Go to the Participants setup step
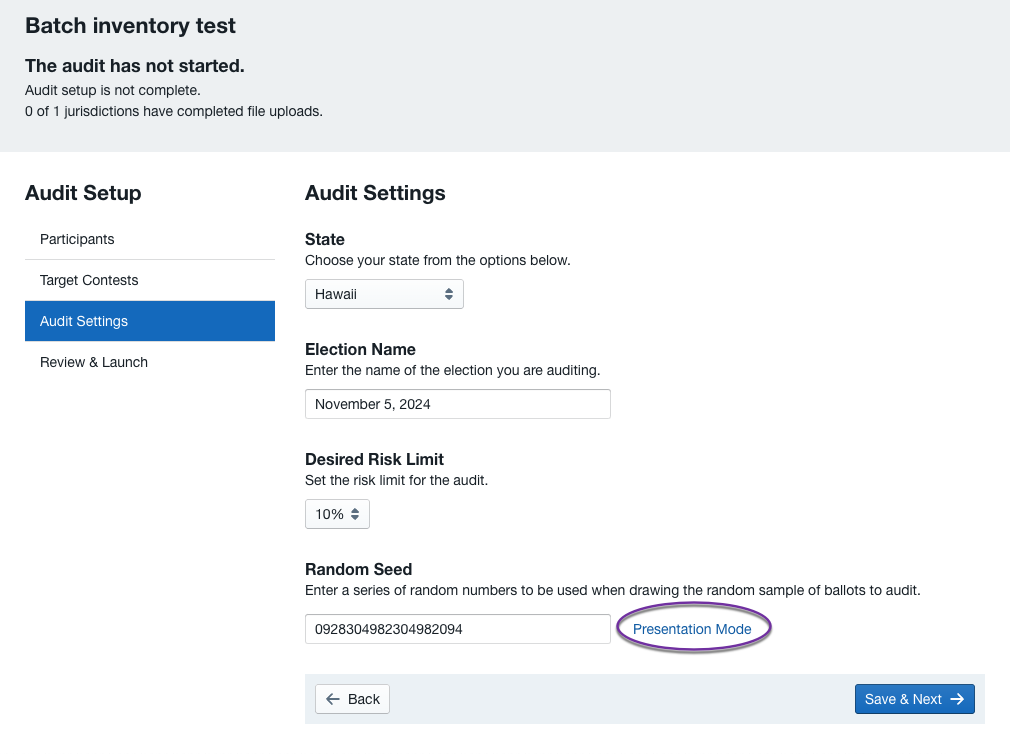This screenshot has width=1010, height=754. (77, 239)
